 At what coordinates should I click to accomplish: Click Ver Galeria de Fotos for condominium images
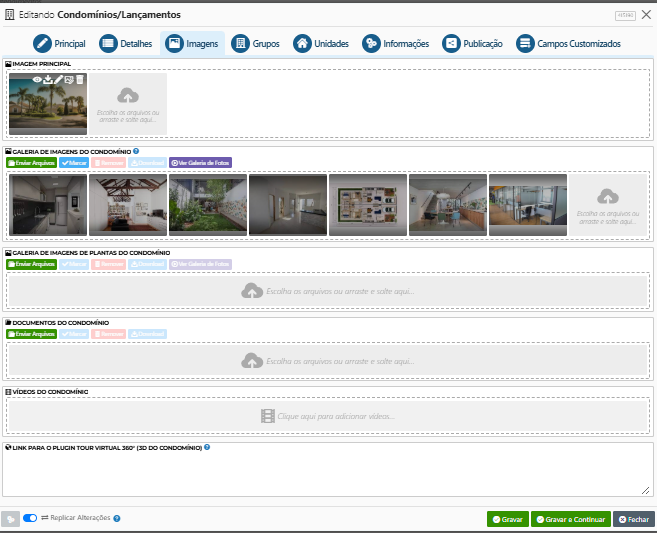(x=200, y=162)
